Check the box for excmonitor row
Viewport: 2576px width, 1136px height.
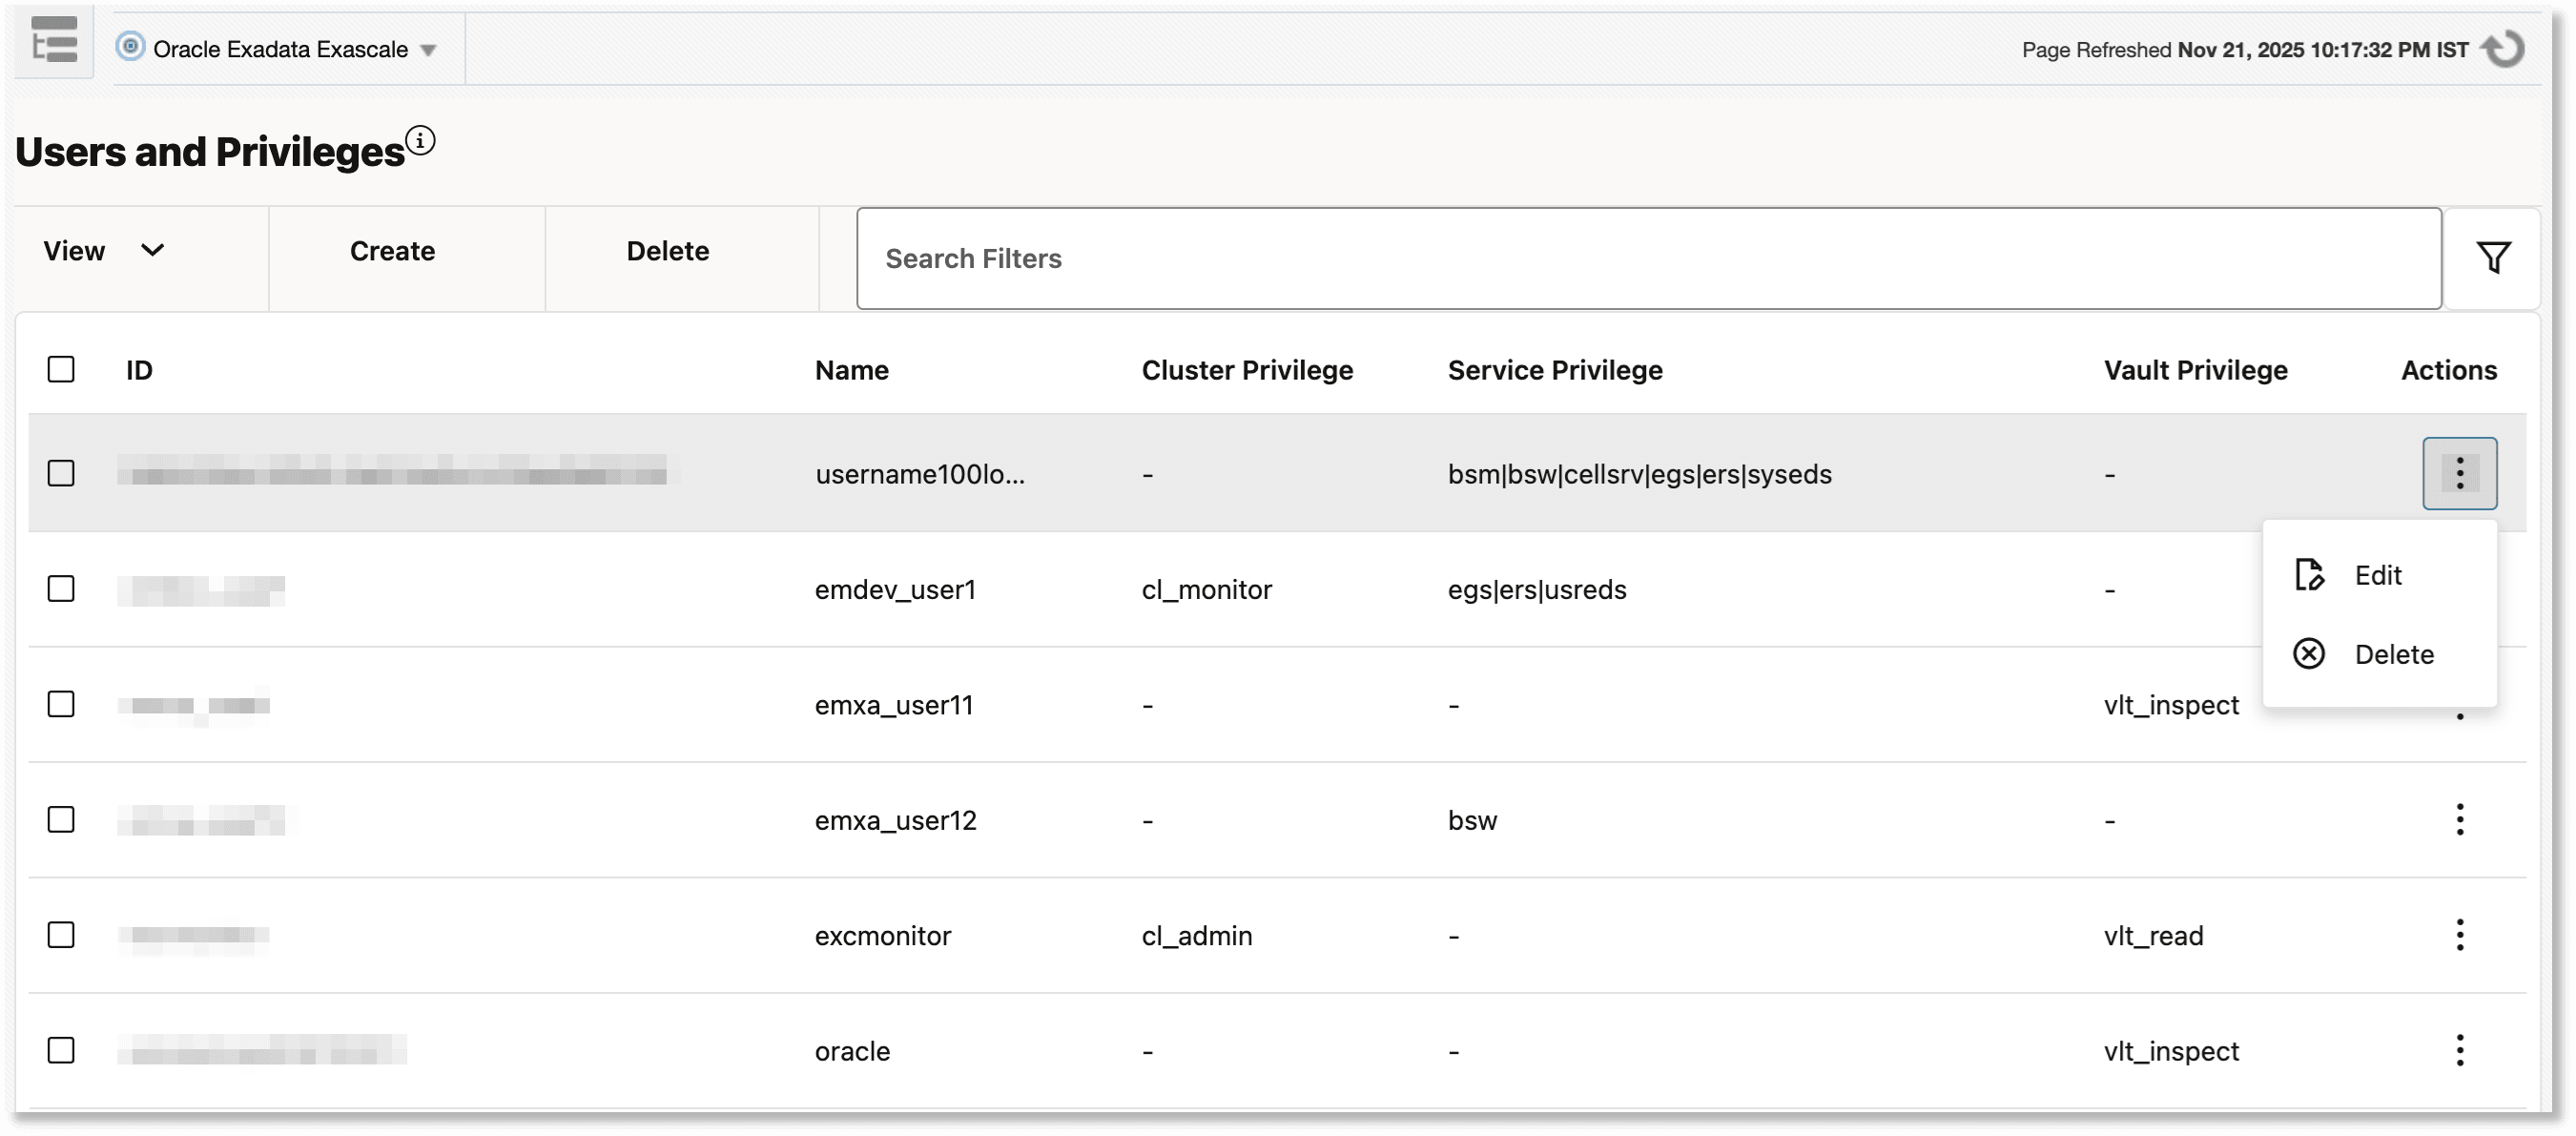[x=61, y=935]
